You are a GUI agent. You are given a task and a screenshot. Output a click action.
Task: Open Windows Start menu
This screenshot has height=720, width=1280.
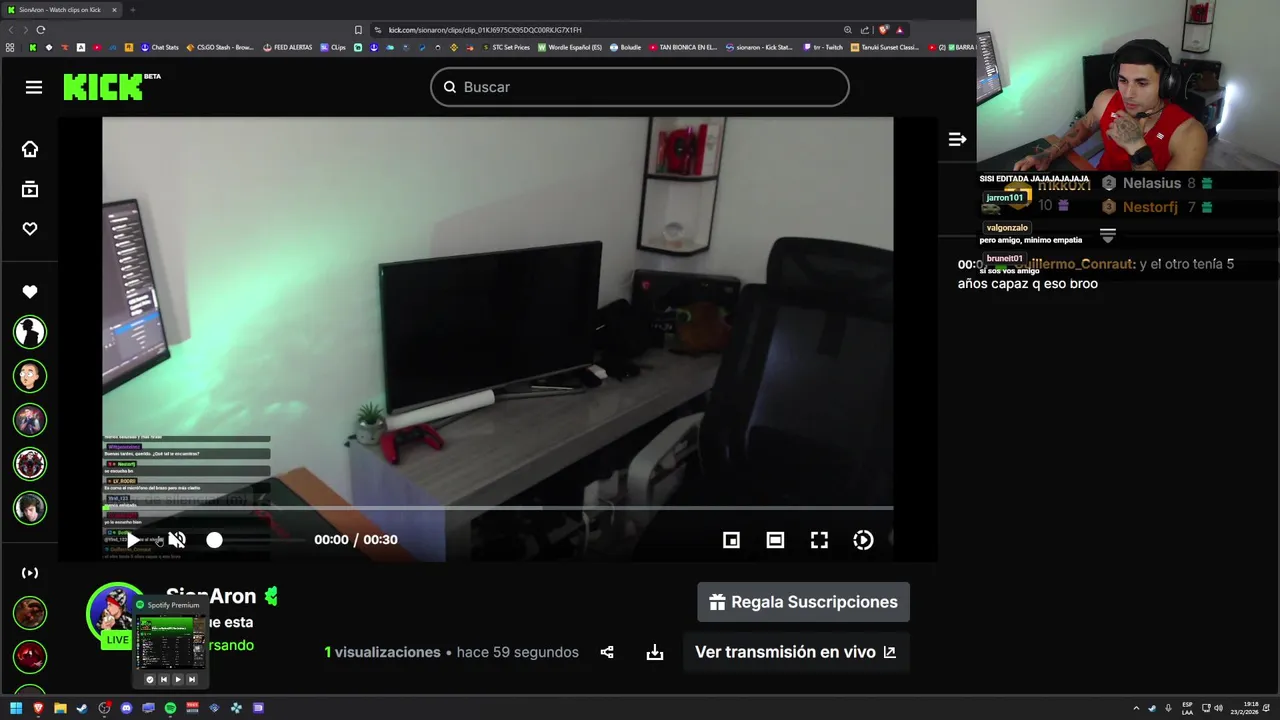(x=16, y=708)
